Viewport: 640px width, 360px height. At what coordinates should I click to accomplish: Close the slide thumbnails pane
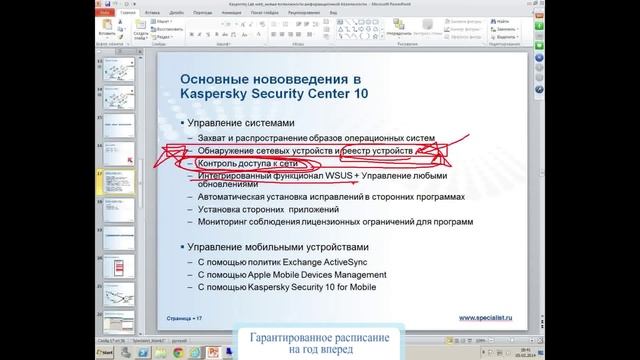pyautogui.click(x=140, y=51)
